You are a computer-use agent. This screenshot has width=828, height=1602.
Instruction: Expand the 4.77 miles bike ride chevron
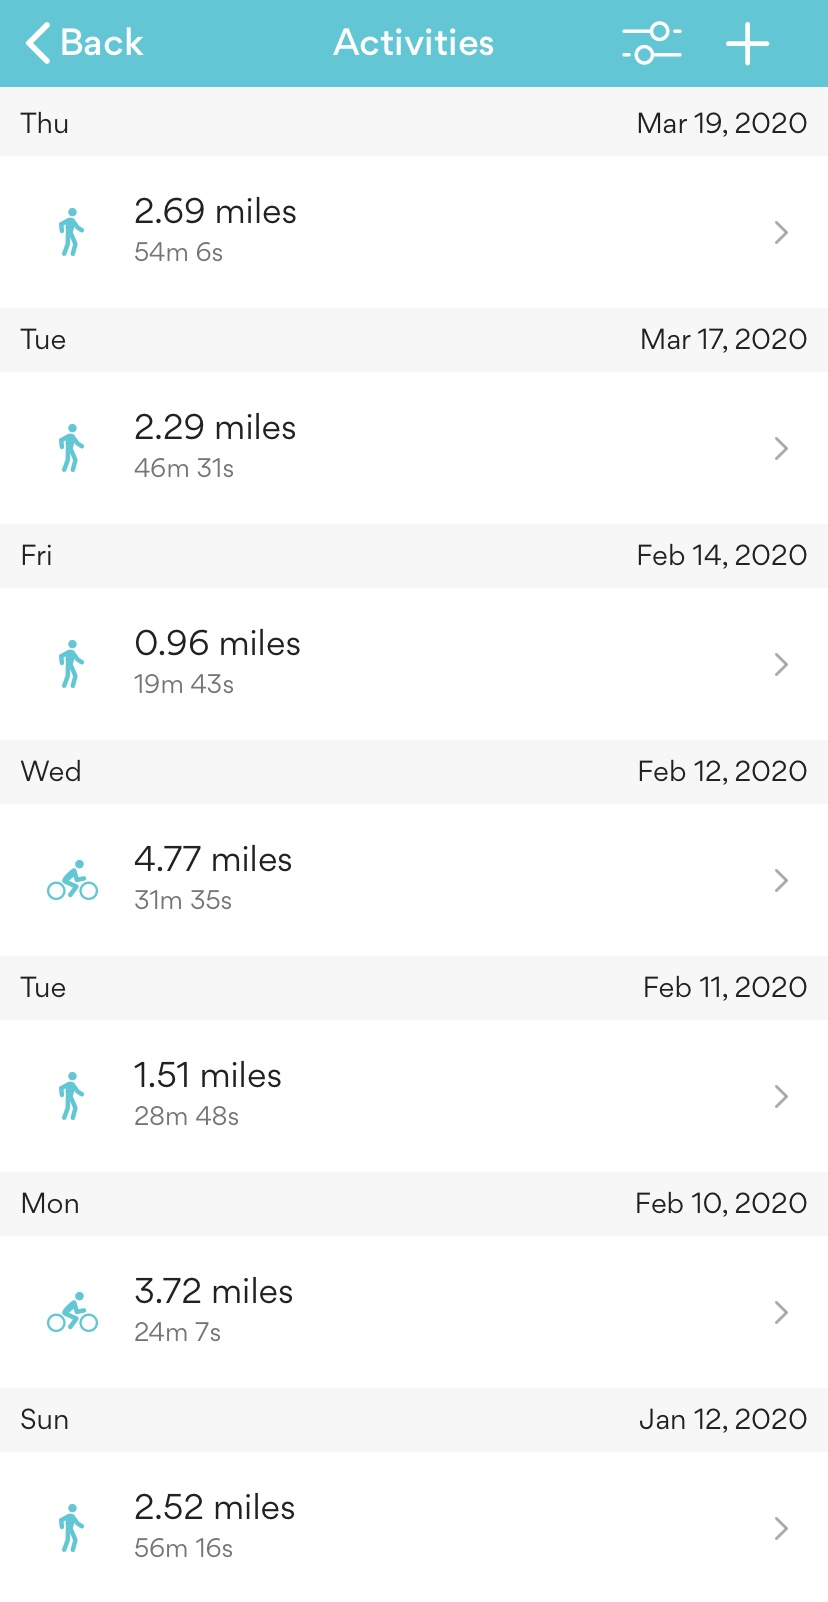pos(781,880)
